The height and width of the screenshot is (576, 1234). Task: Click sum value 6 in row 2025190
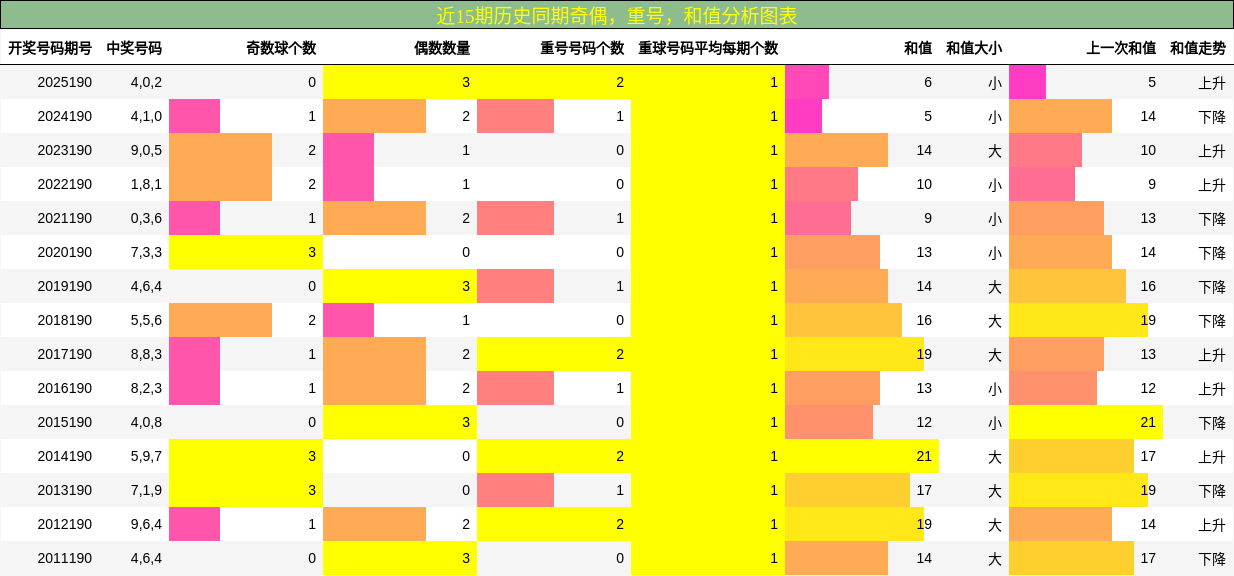point(928,82)
